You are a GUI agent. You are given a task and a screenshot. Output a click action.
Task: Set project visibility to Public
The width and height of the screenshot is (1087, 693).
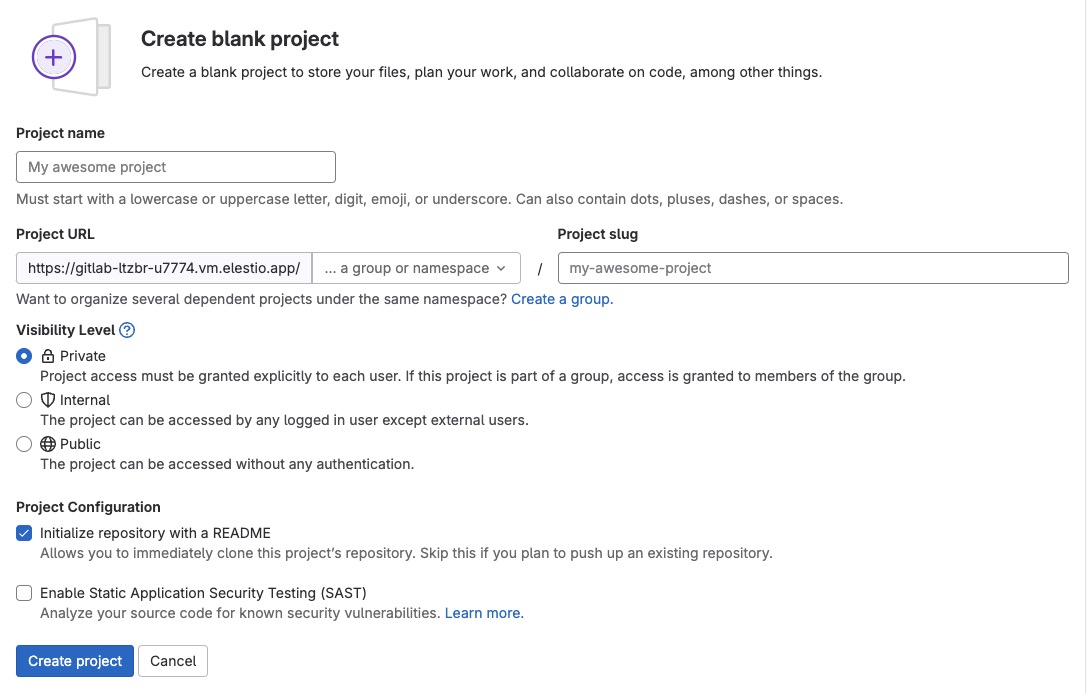[x=24, y=444]
